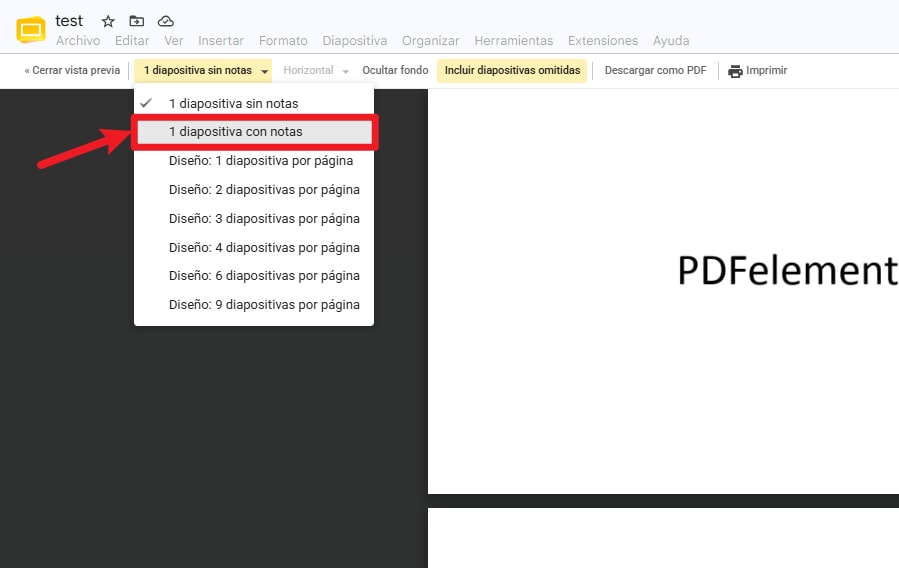
Task: Click the printer icon for Imprimir
Action: (735, 71)
